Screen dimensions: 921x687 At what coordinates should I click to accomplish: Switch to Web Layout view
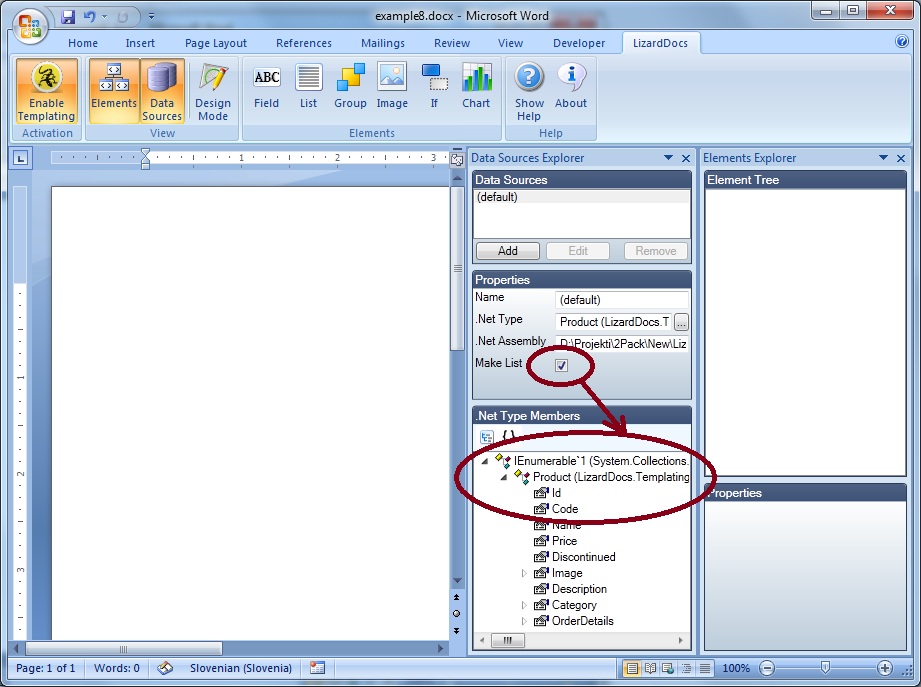(668, 668)
